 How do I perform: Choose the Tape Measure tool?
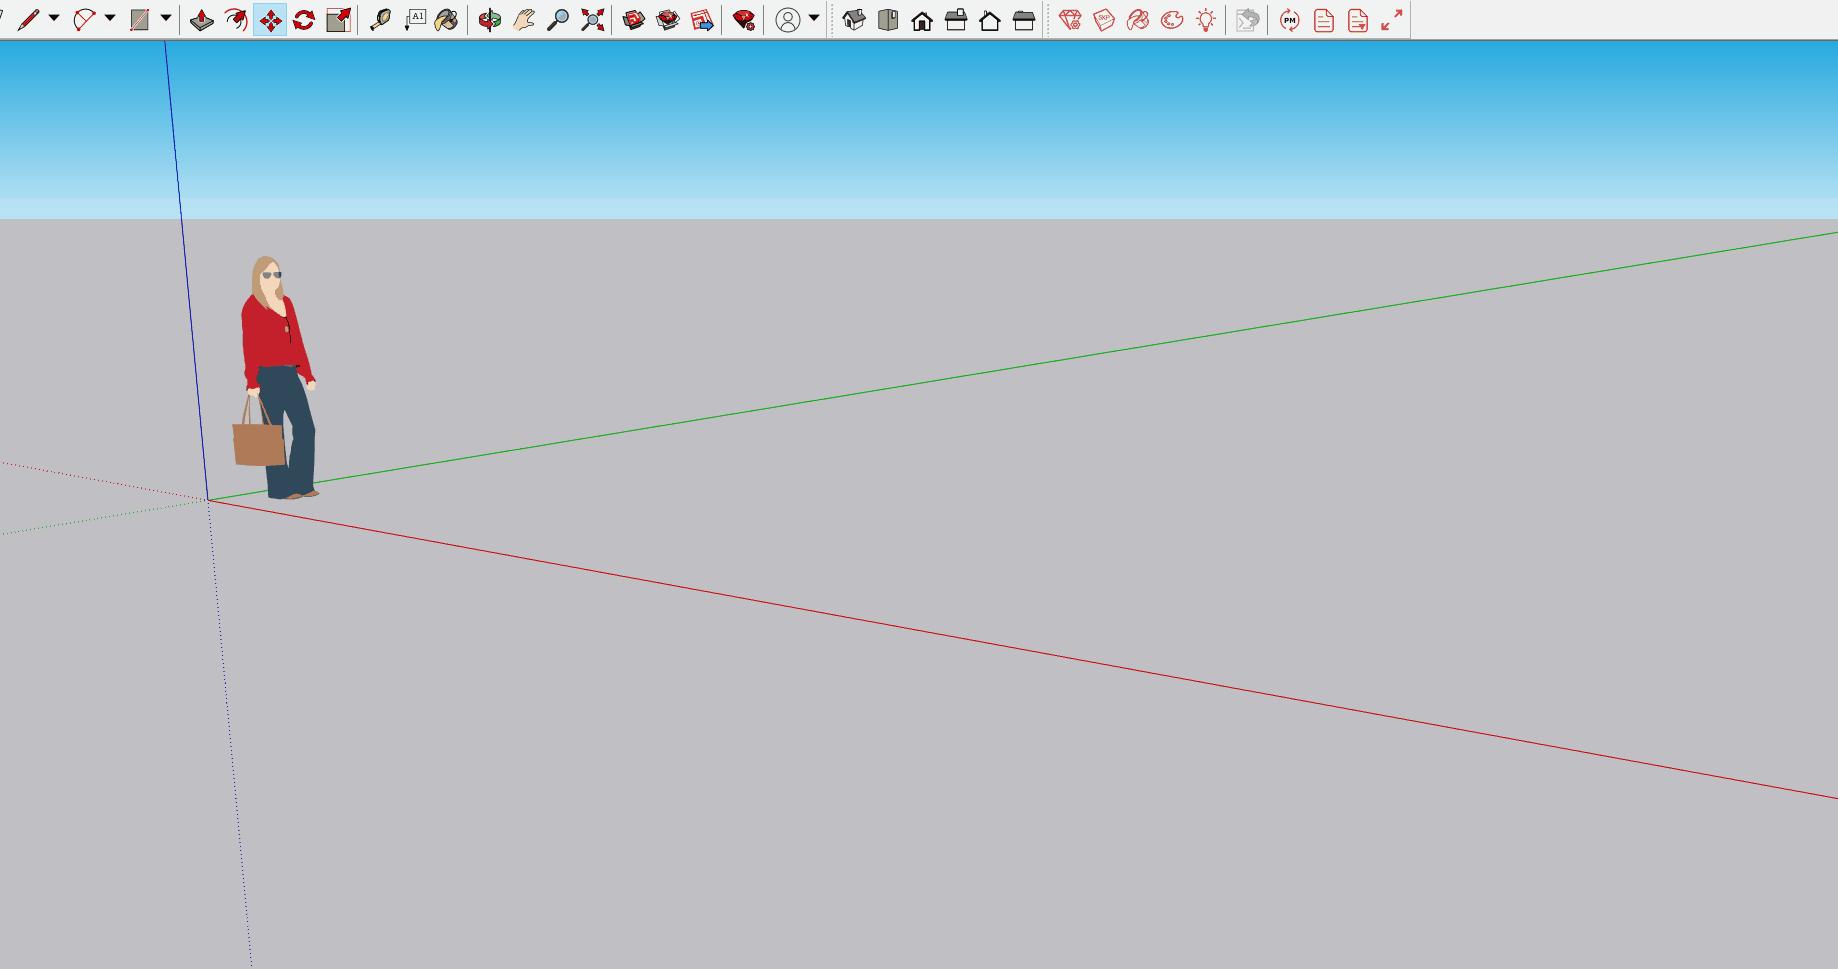pos(380,20)
